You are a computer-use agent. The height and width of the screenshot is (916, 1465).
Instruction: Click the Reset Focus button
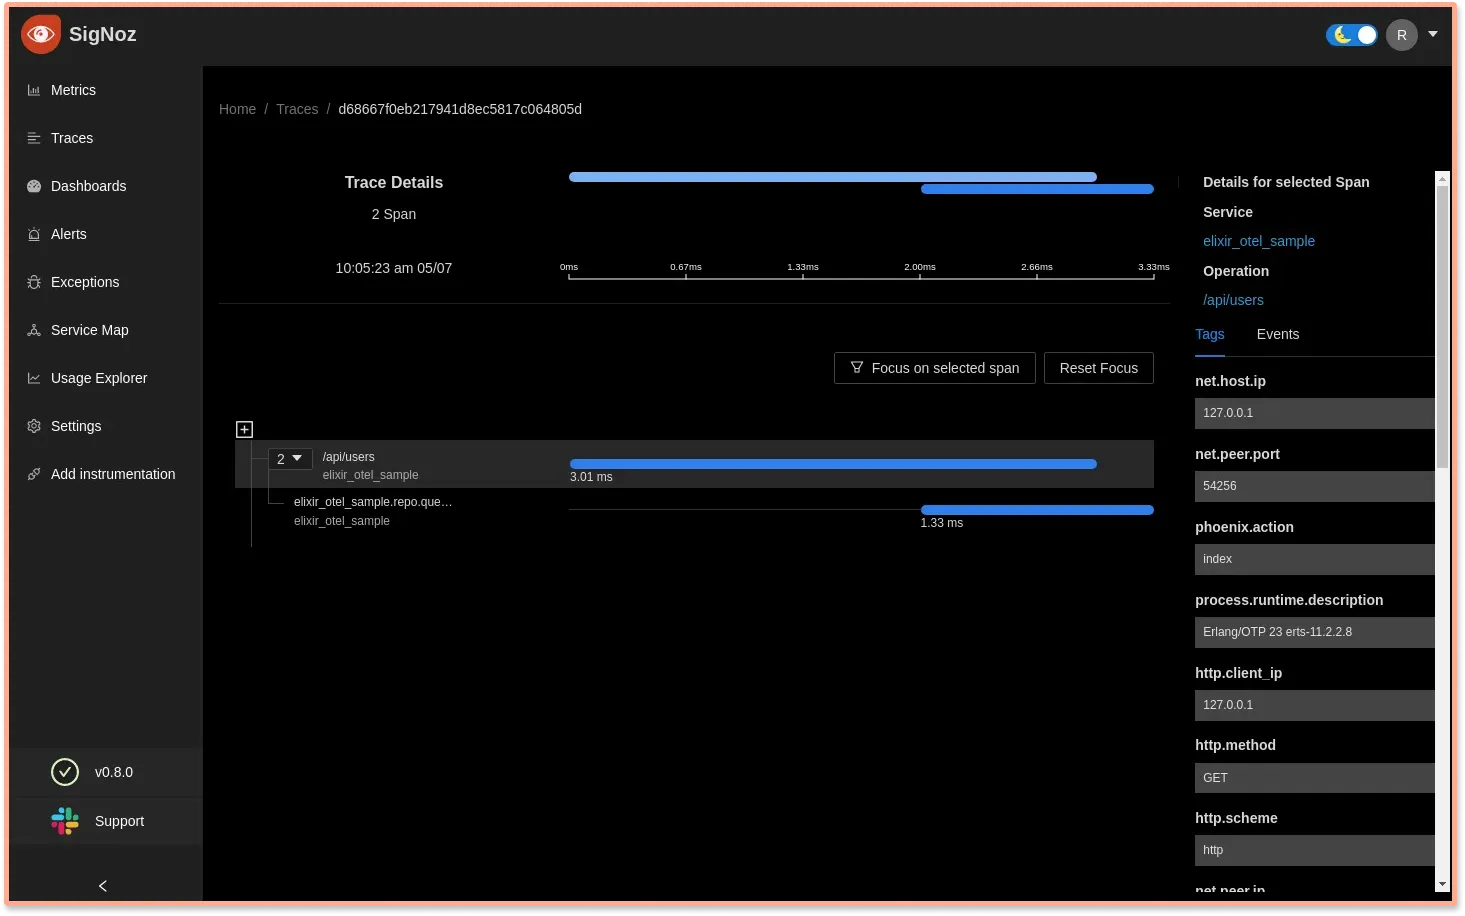(1099, 368)
